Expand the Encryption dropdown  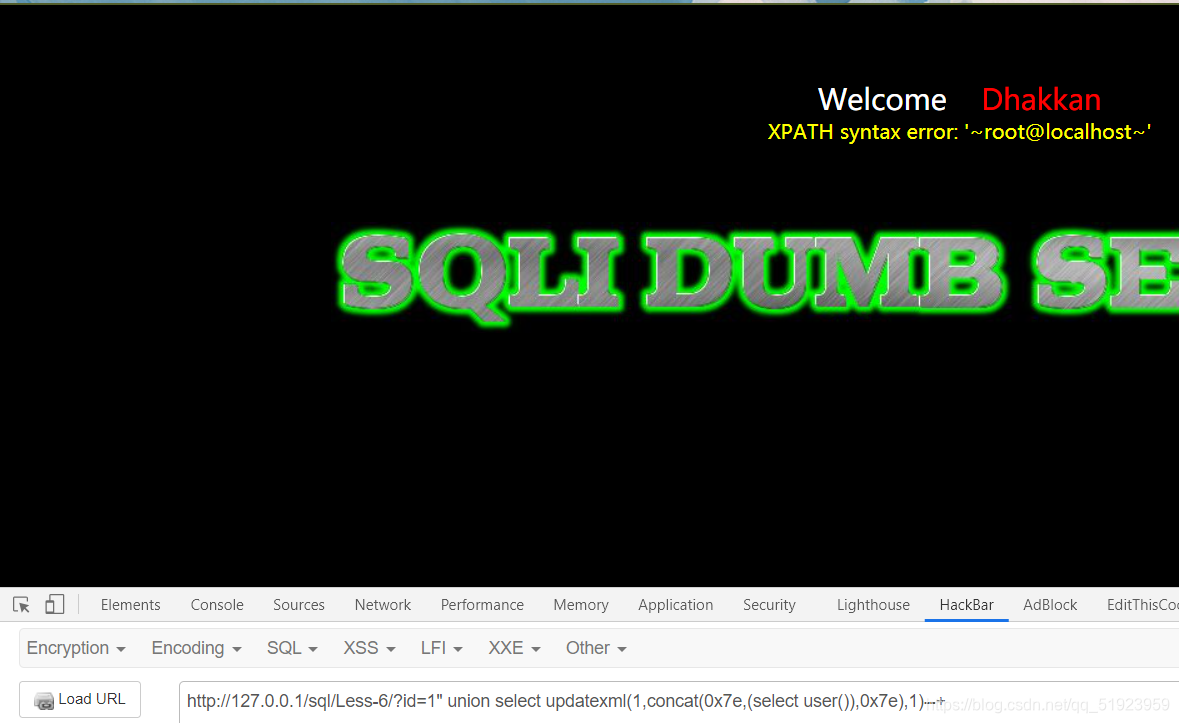pos(76,648)
